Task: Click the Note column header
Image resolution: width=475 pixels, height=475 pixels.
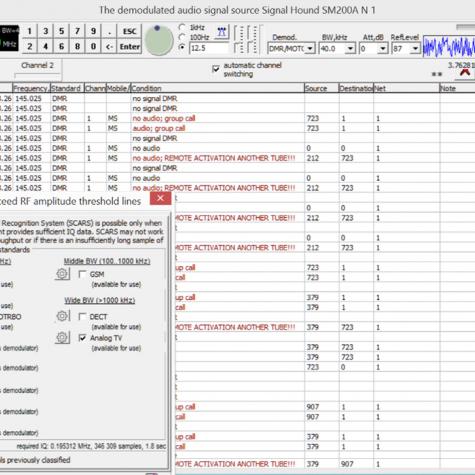Action: (457, 88)
